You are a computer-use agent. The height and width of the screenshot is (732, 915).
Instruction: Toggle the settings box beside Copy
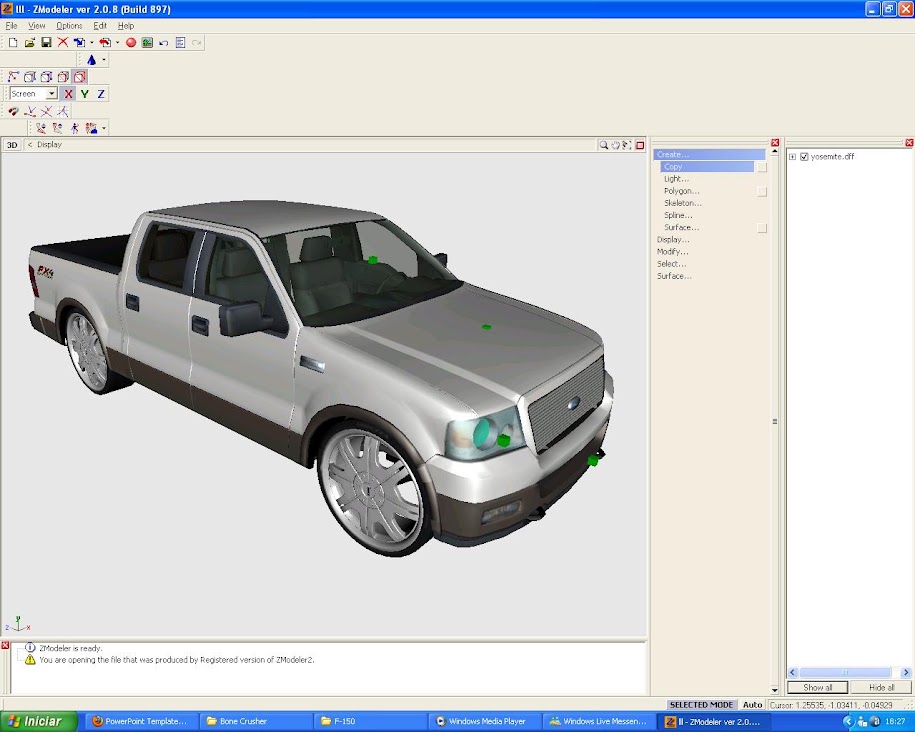pos(762,167)
